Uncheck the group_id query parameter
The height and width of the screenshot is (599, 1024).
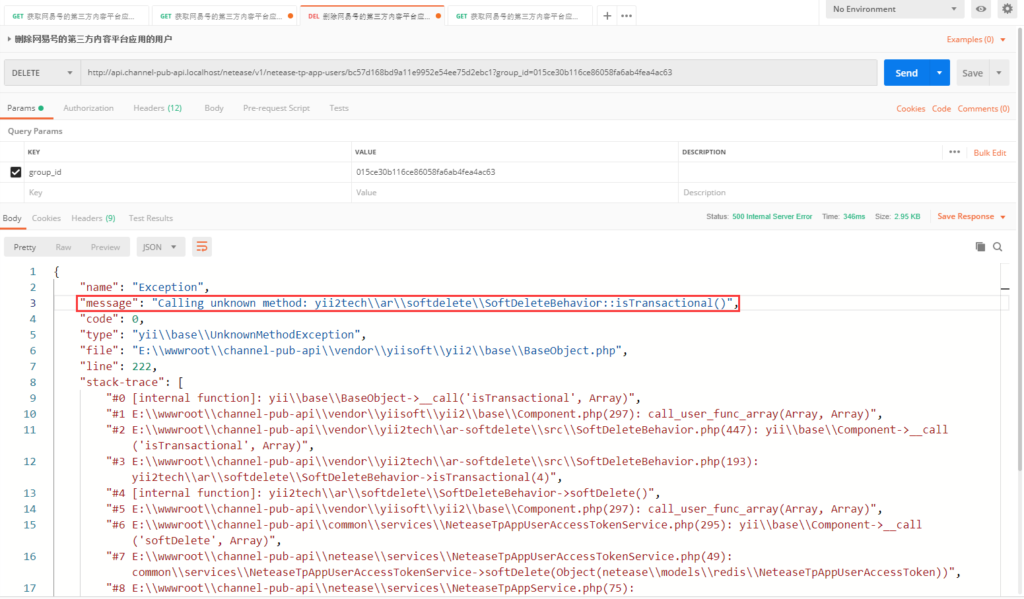click(16, 172)
